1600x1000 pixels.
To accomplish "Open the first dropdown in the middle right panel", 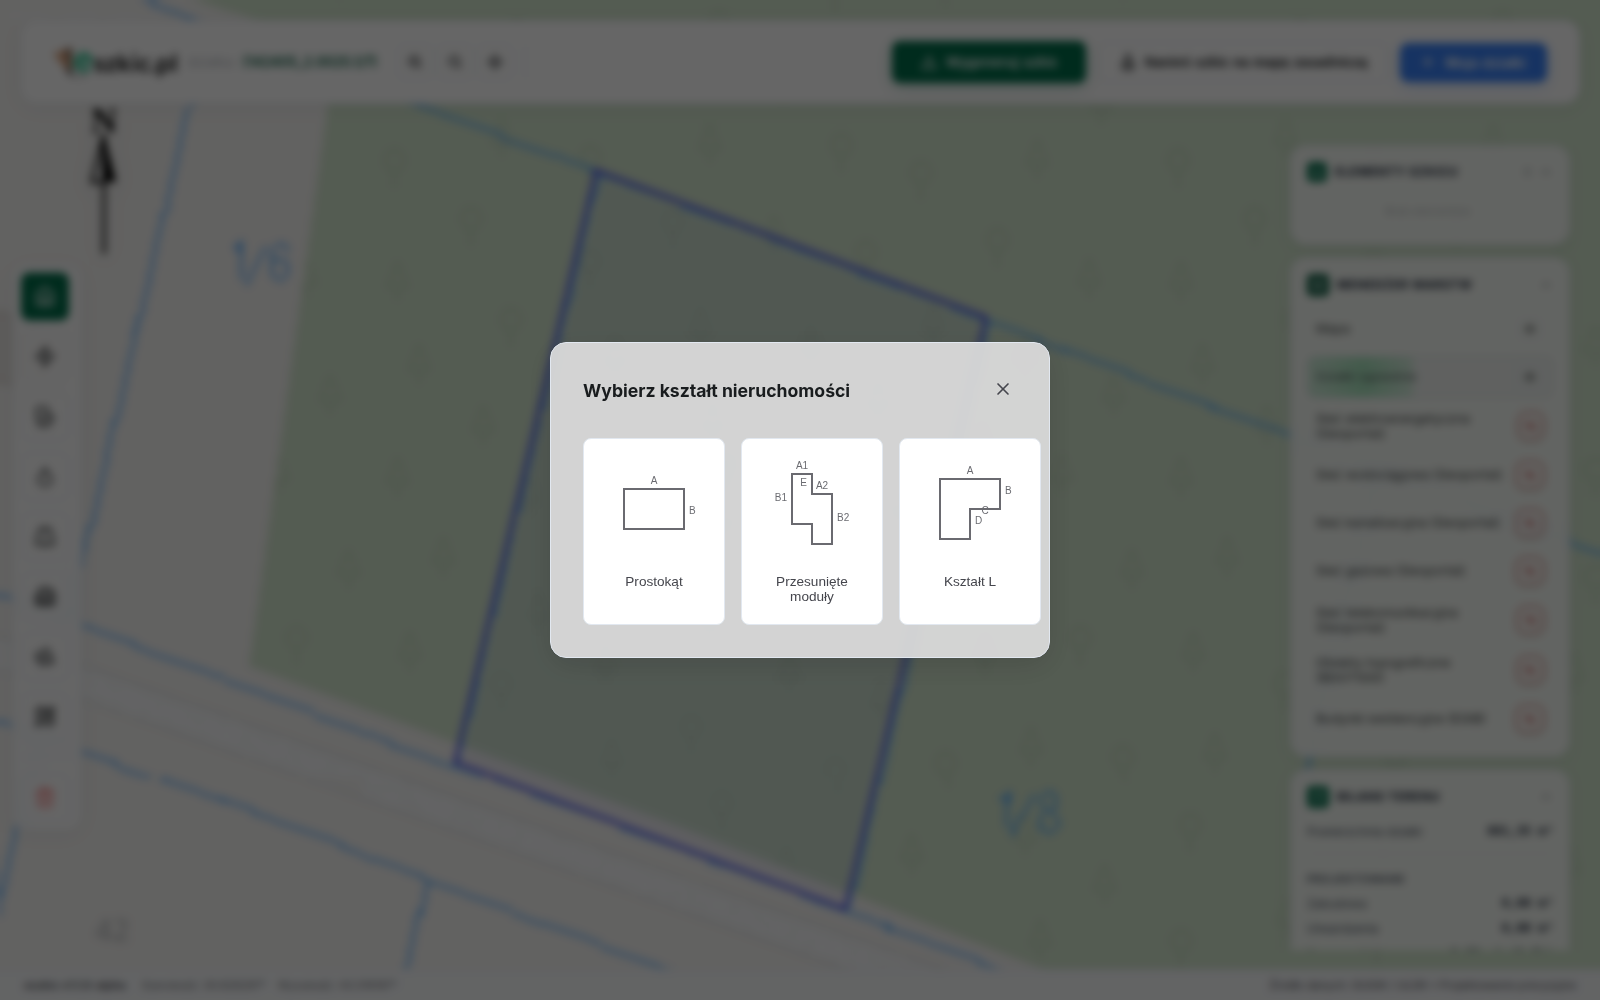I will pos(1430,329).
